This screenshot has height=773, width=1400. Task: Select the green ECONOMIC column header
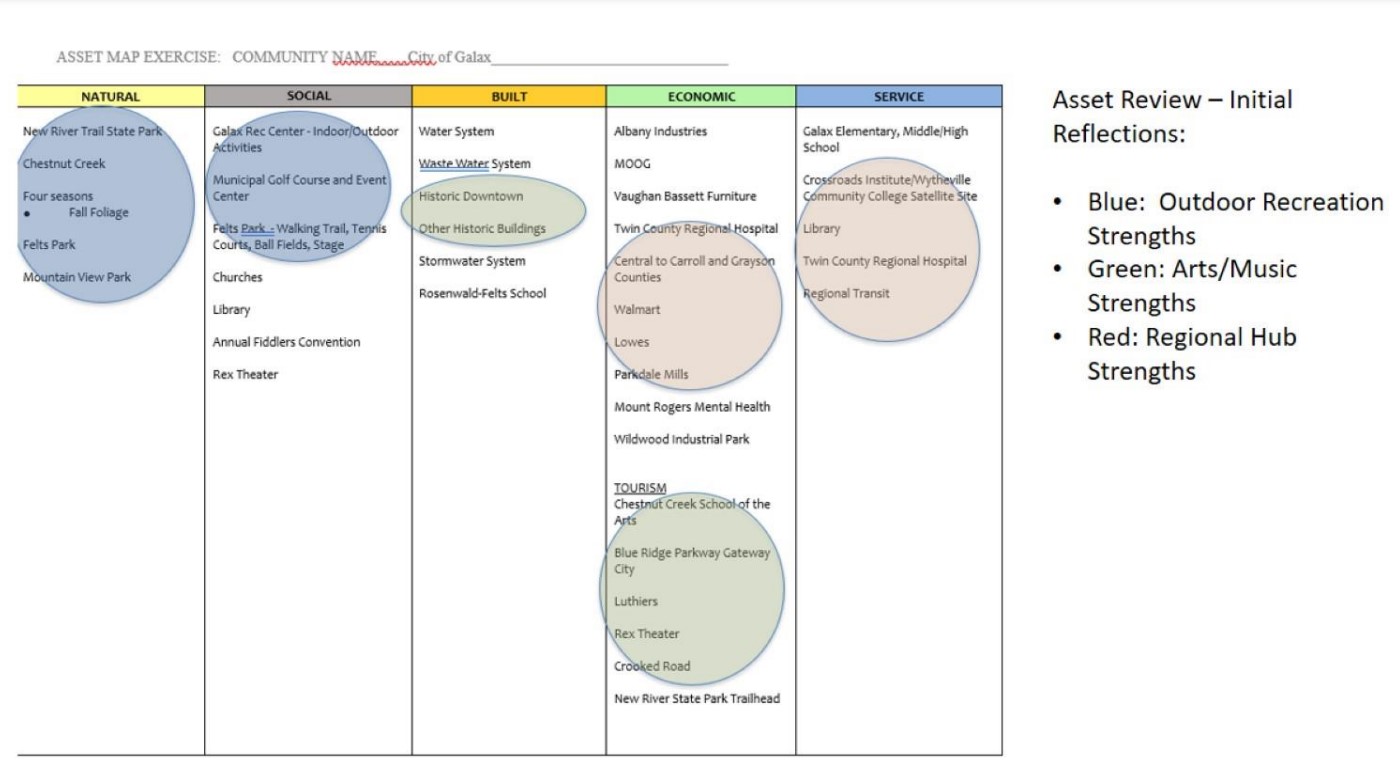pos(701,97)
